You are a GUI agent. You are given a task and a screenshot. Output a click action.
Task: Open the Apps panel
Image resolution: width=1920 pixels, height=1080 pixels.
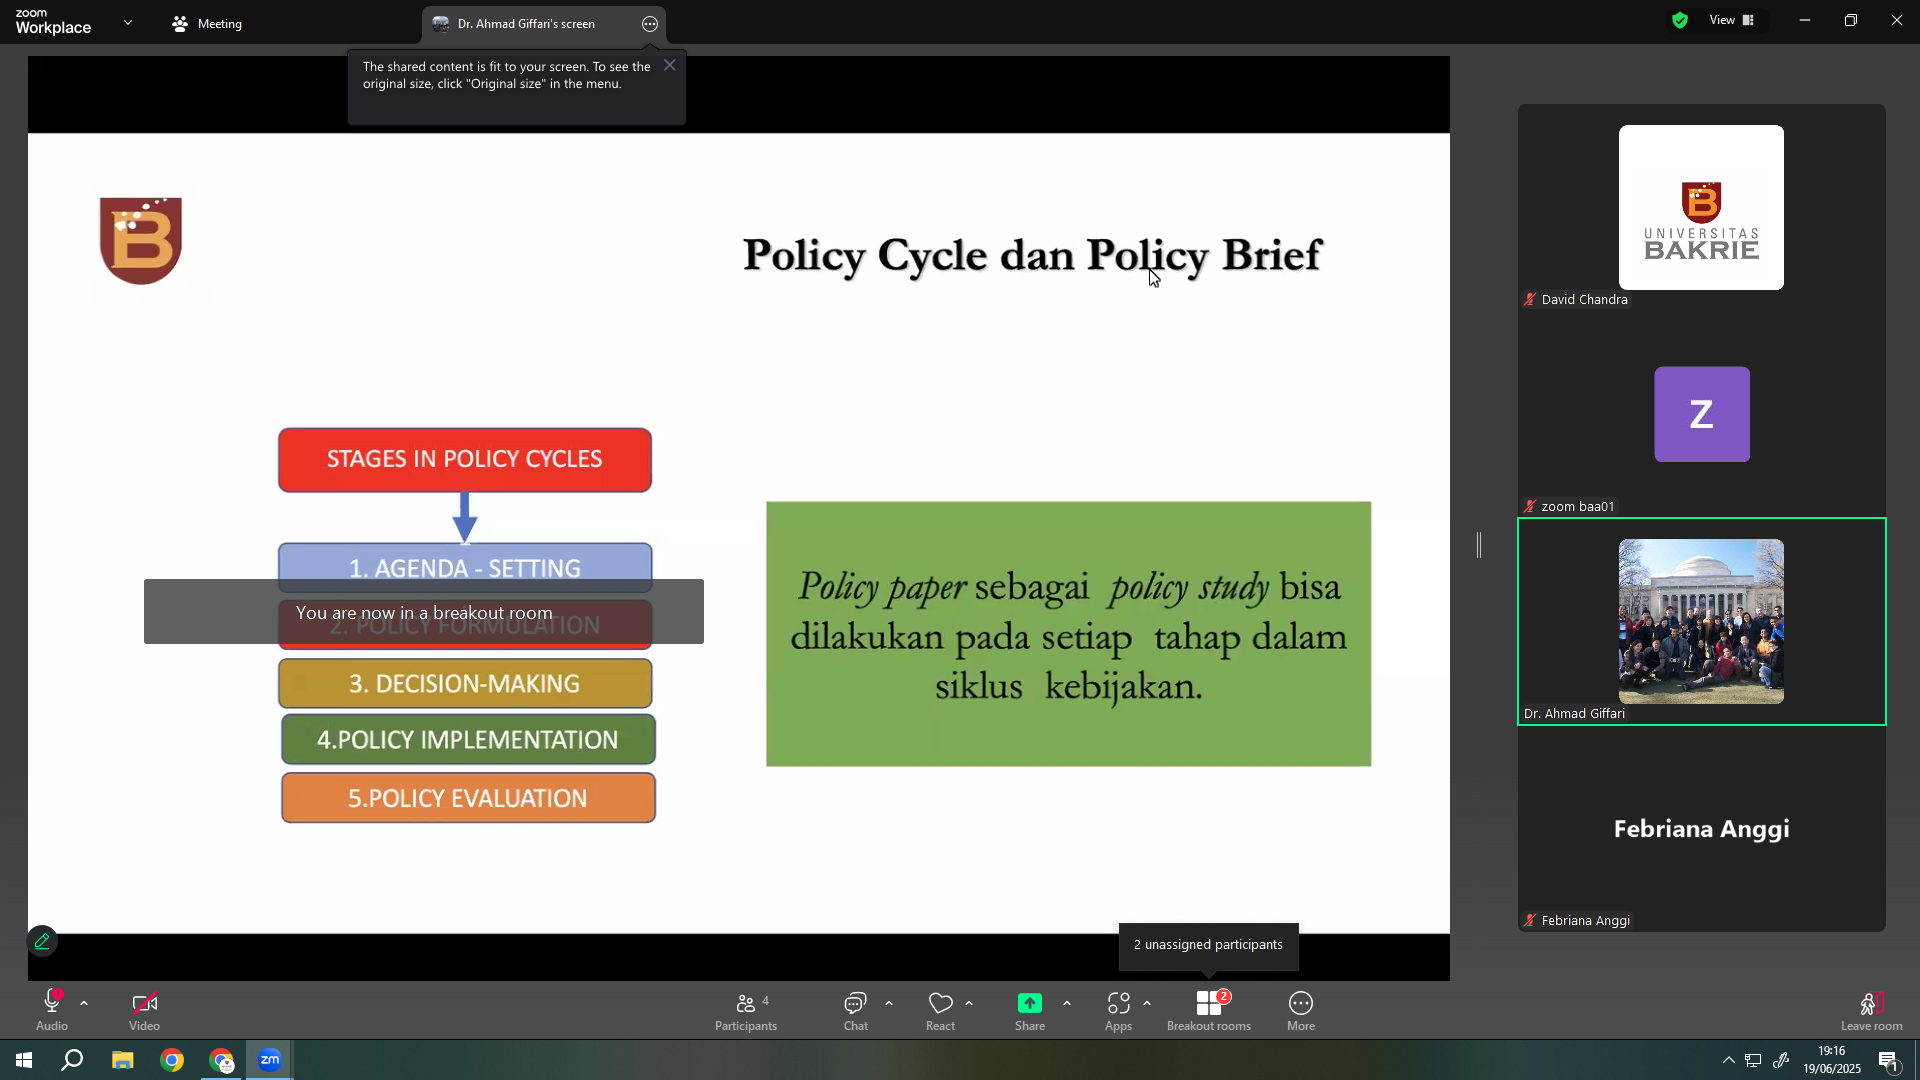click(x=1118, y=1010)
